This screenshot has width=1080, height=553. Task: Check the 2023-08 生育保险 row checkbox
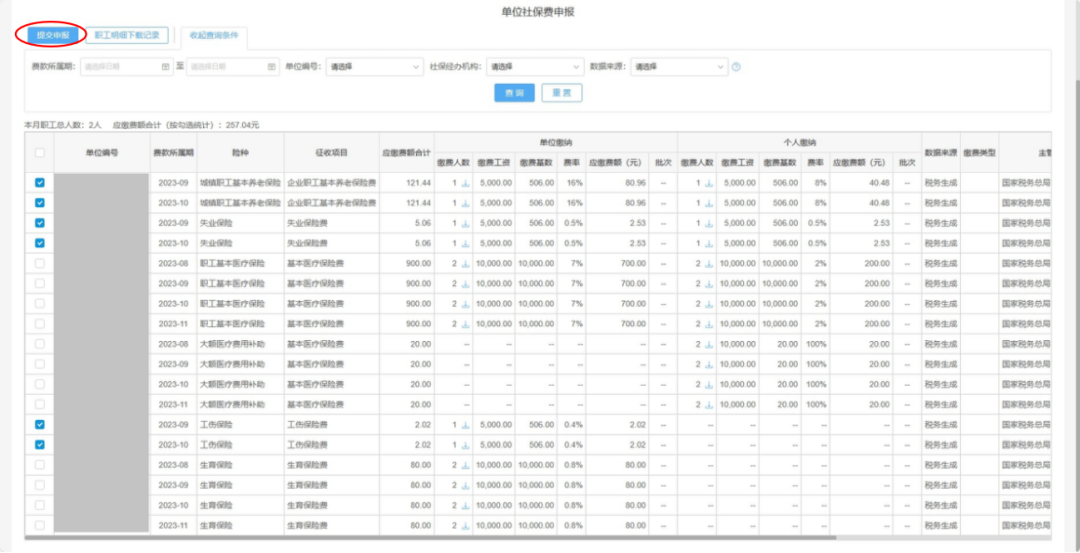[x=39, y=465]
